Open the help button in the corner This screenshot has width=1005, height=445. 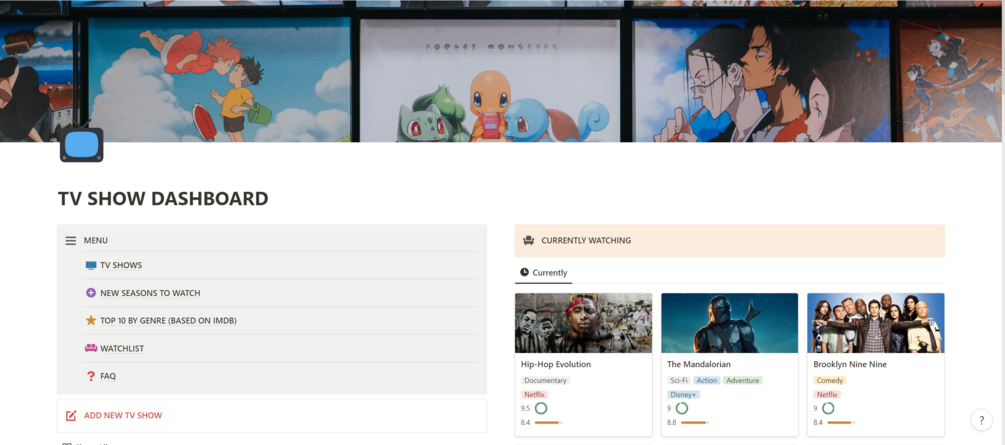tap(981, 421)
